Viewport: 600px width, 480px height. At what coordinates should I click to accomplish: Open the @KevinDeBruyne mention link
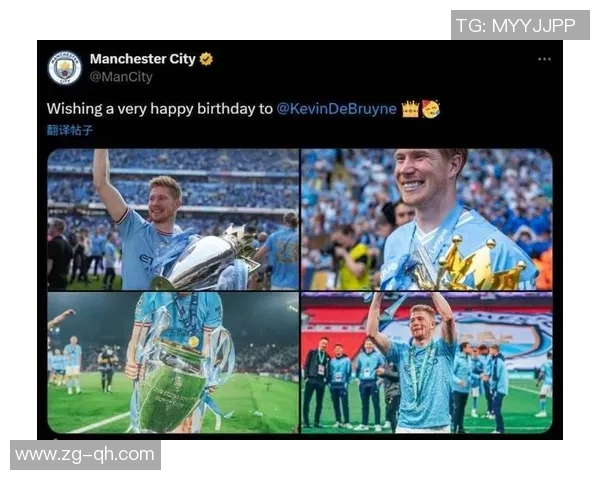[x=336, y=109]
